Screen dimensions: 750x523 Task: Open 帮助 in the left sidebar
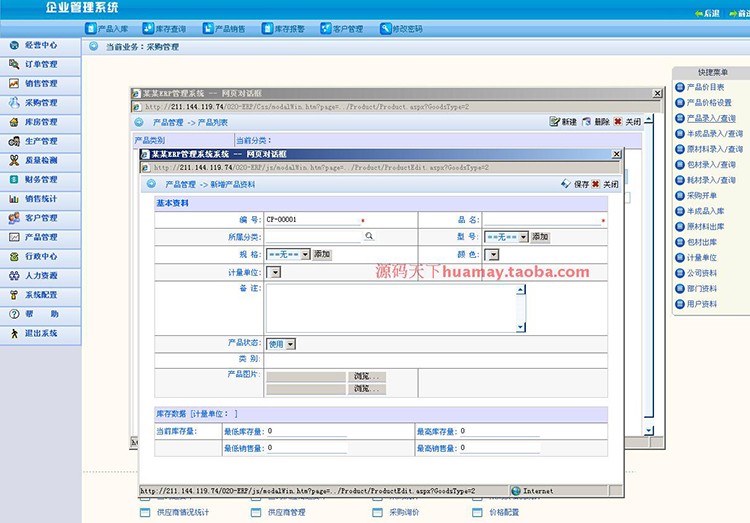tap(40, 314)
